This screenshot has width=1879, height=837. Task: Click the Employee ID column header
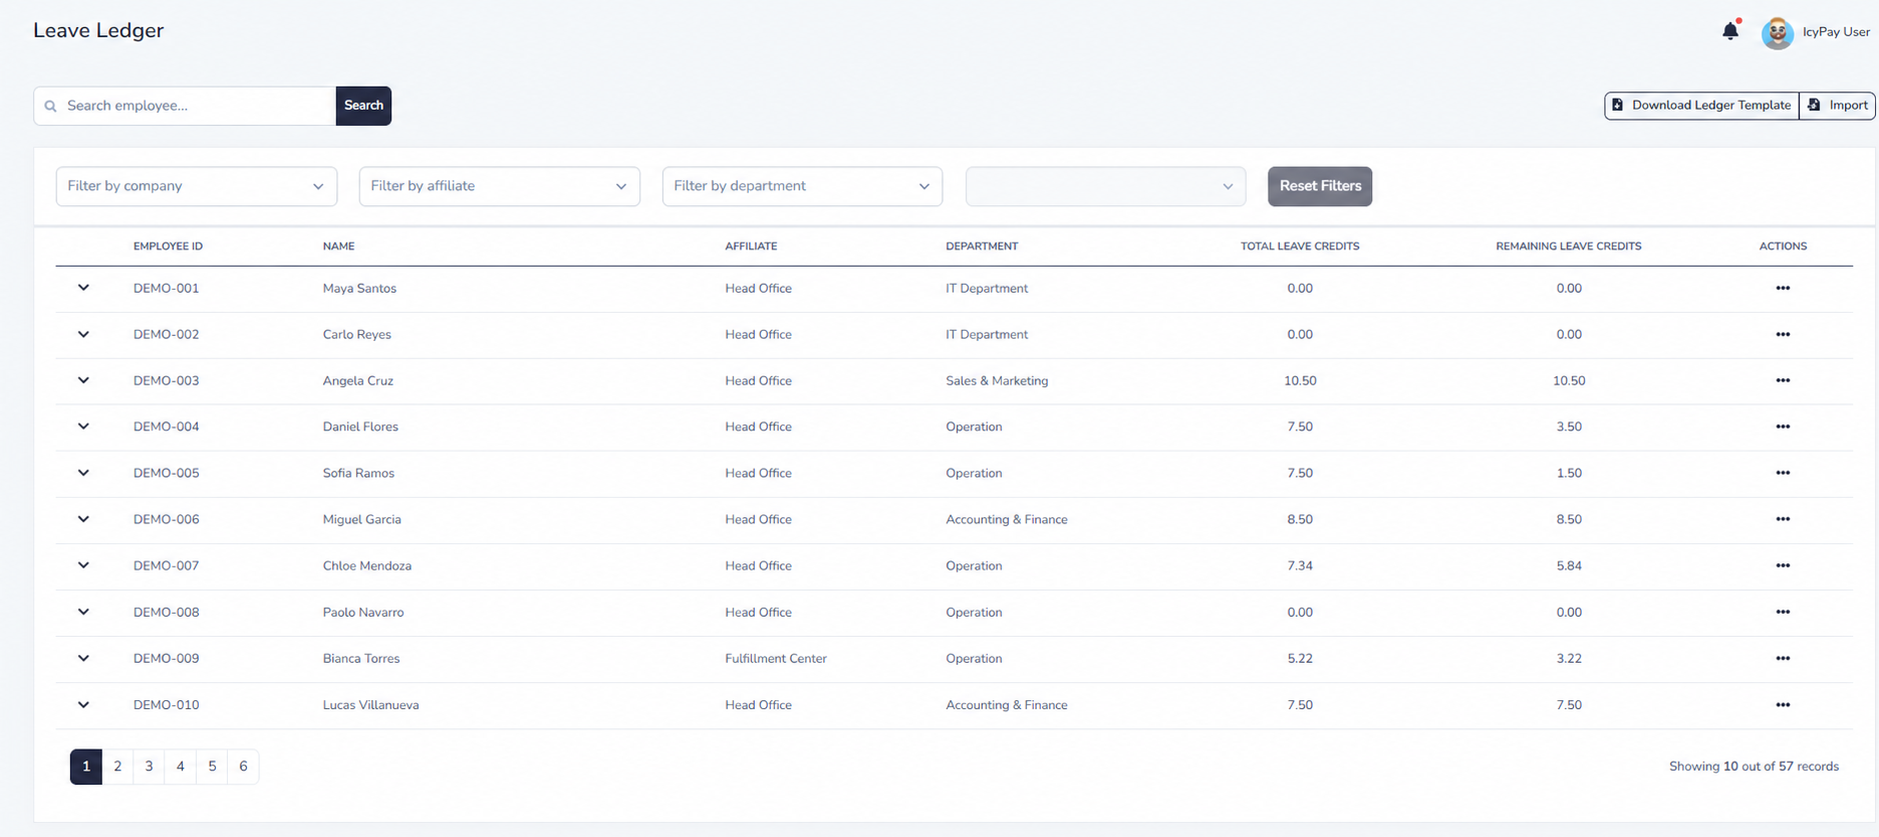coord(168,246)
